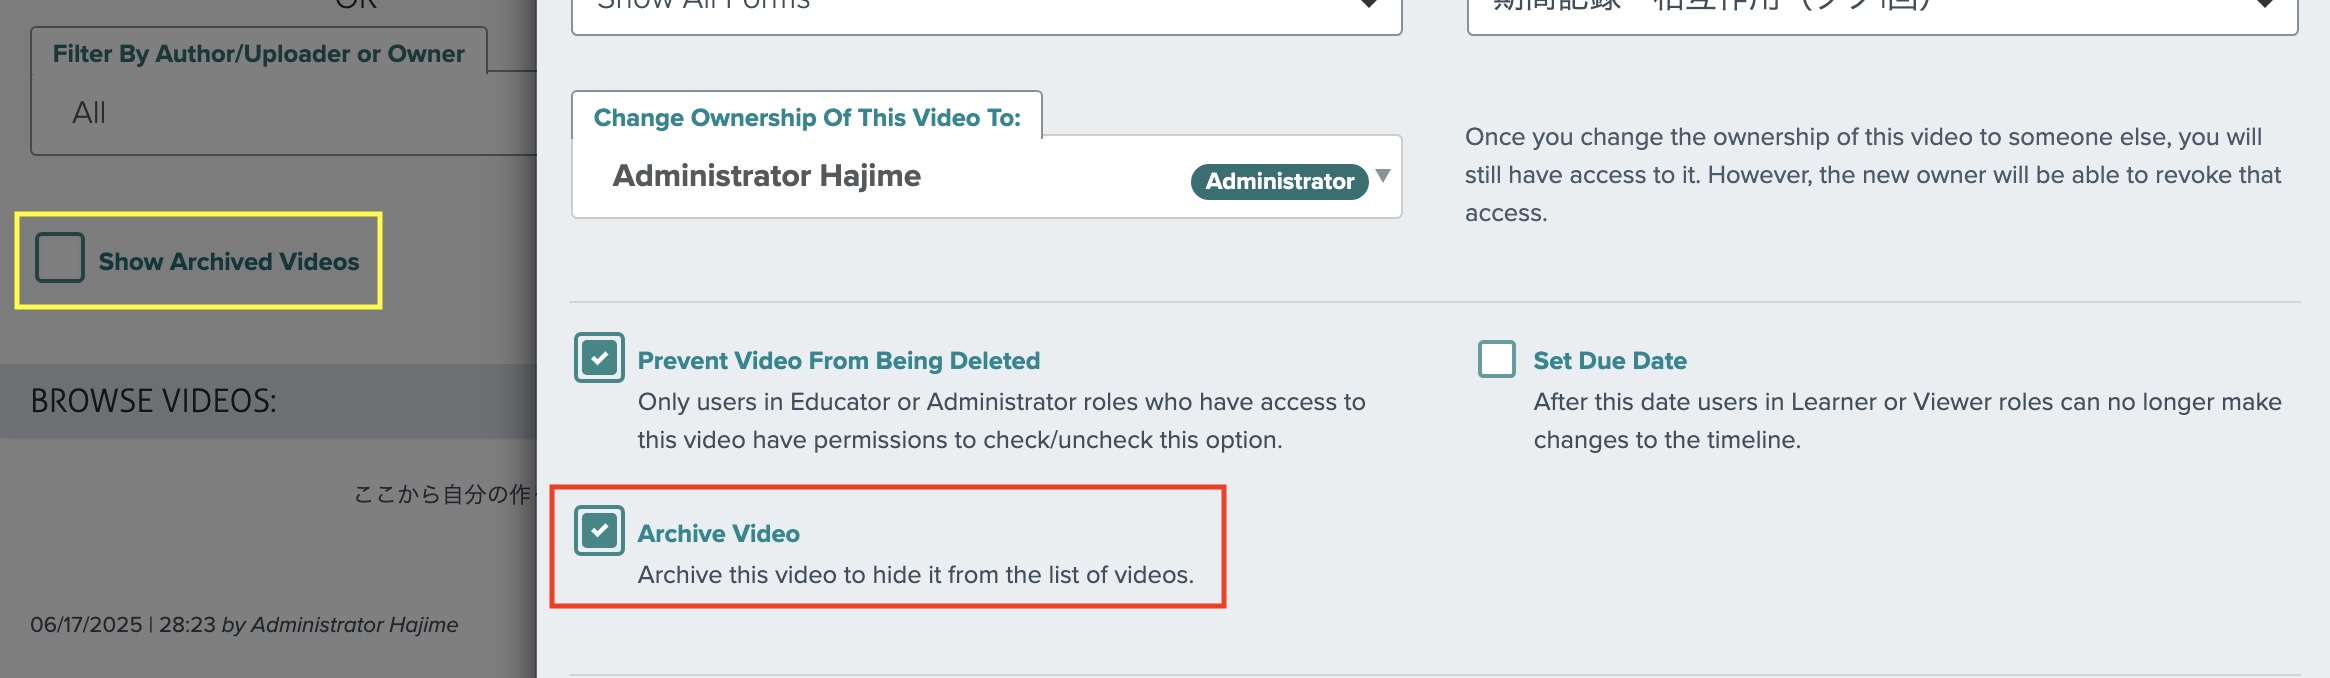The height and width of the screenshot is (678, 2330).
Task: Select the Filter By Author/Uploader or Owner tab
Action: click(258, 54)
